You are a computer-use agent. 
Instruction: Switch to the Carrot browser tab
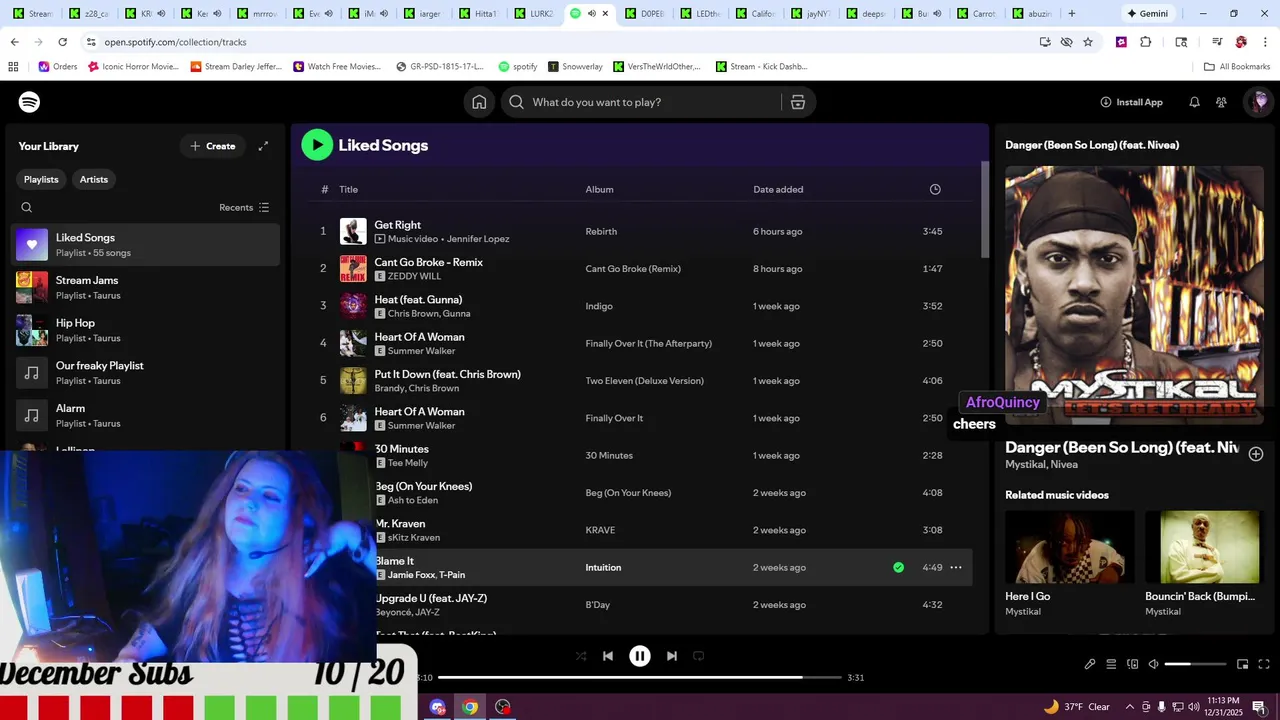tap(976, 14)
